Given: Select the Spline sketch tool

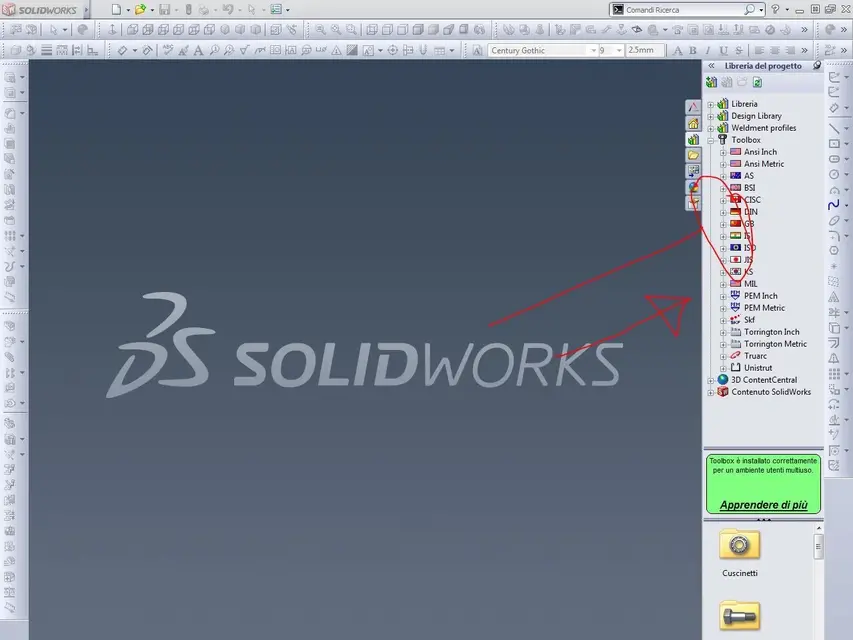Looking at the screenshot, I should 834,205.
